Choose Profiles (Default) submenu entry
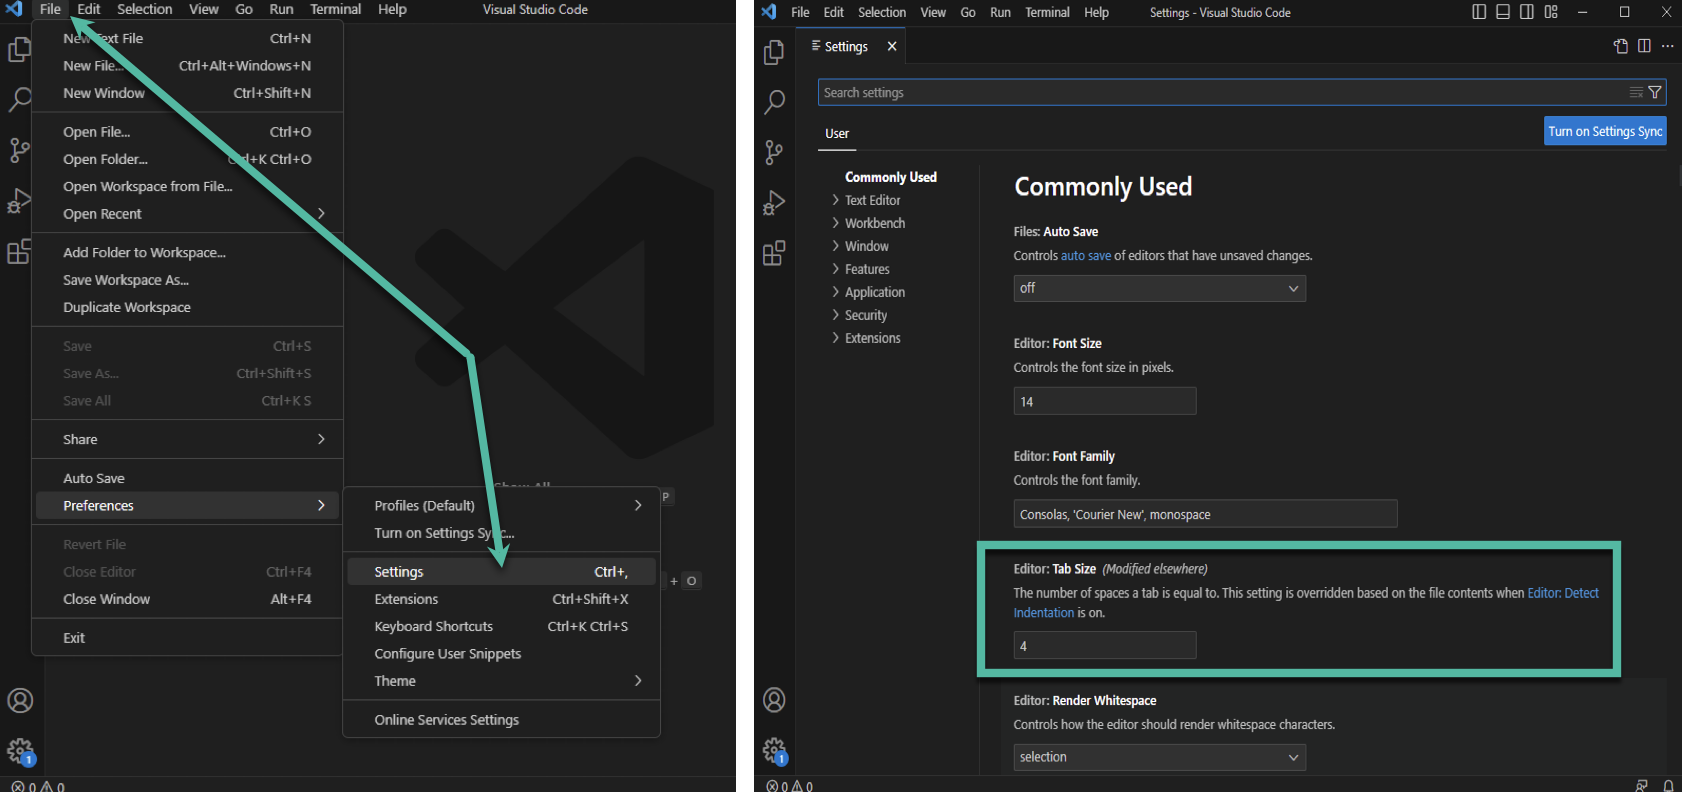Screen dimensions: 1682x792 (501, 506)
